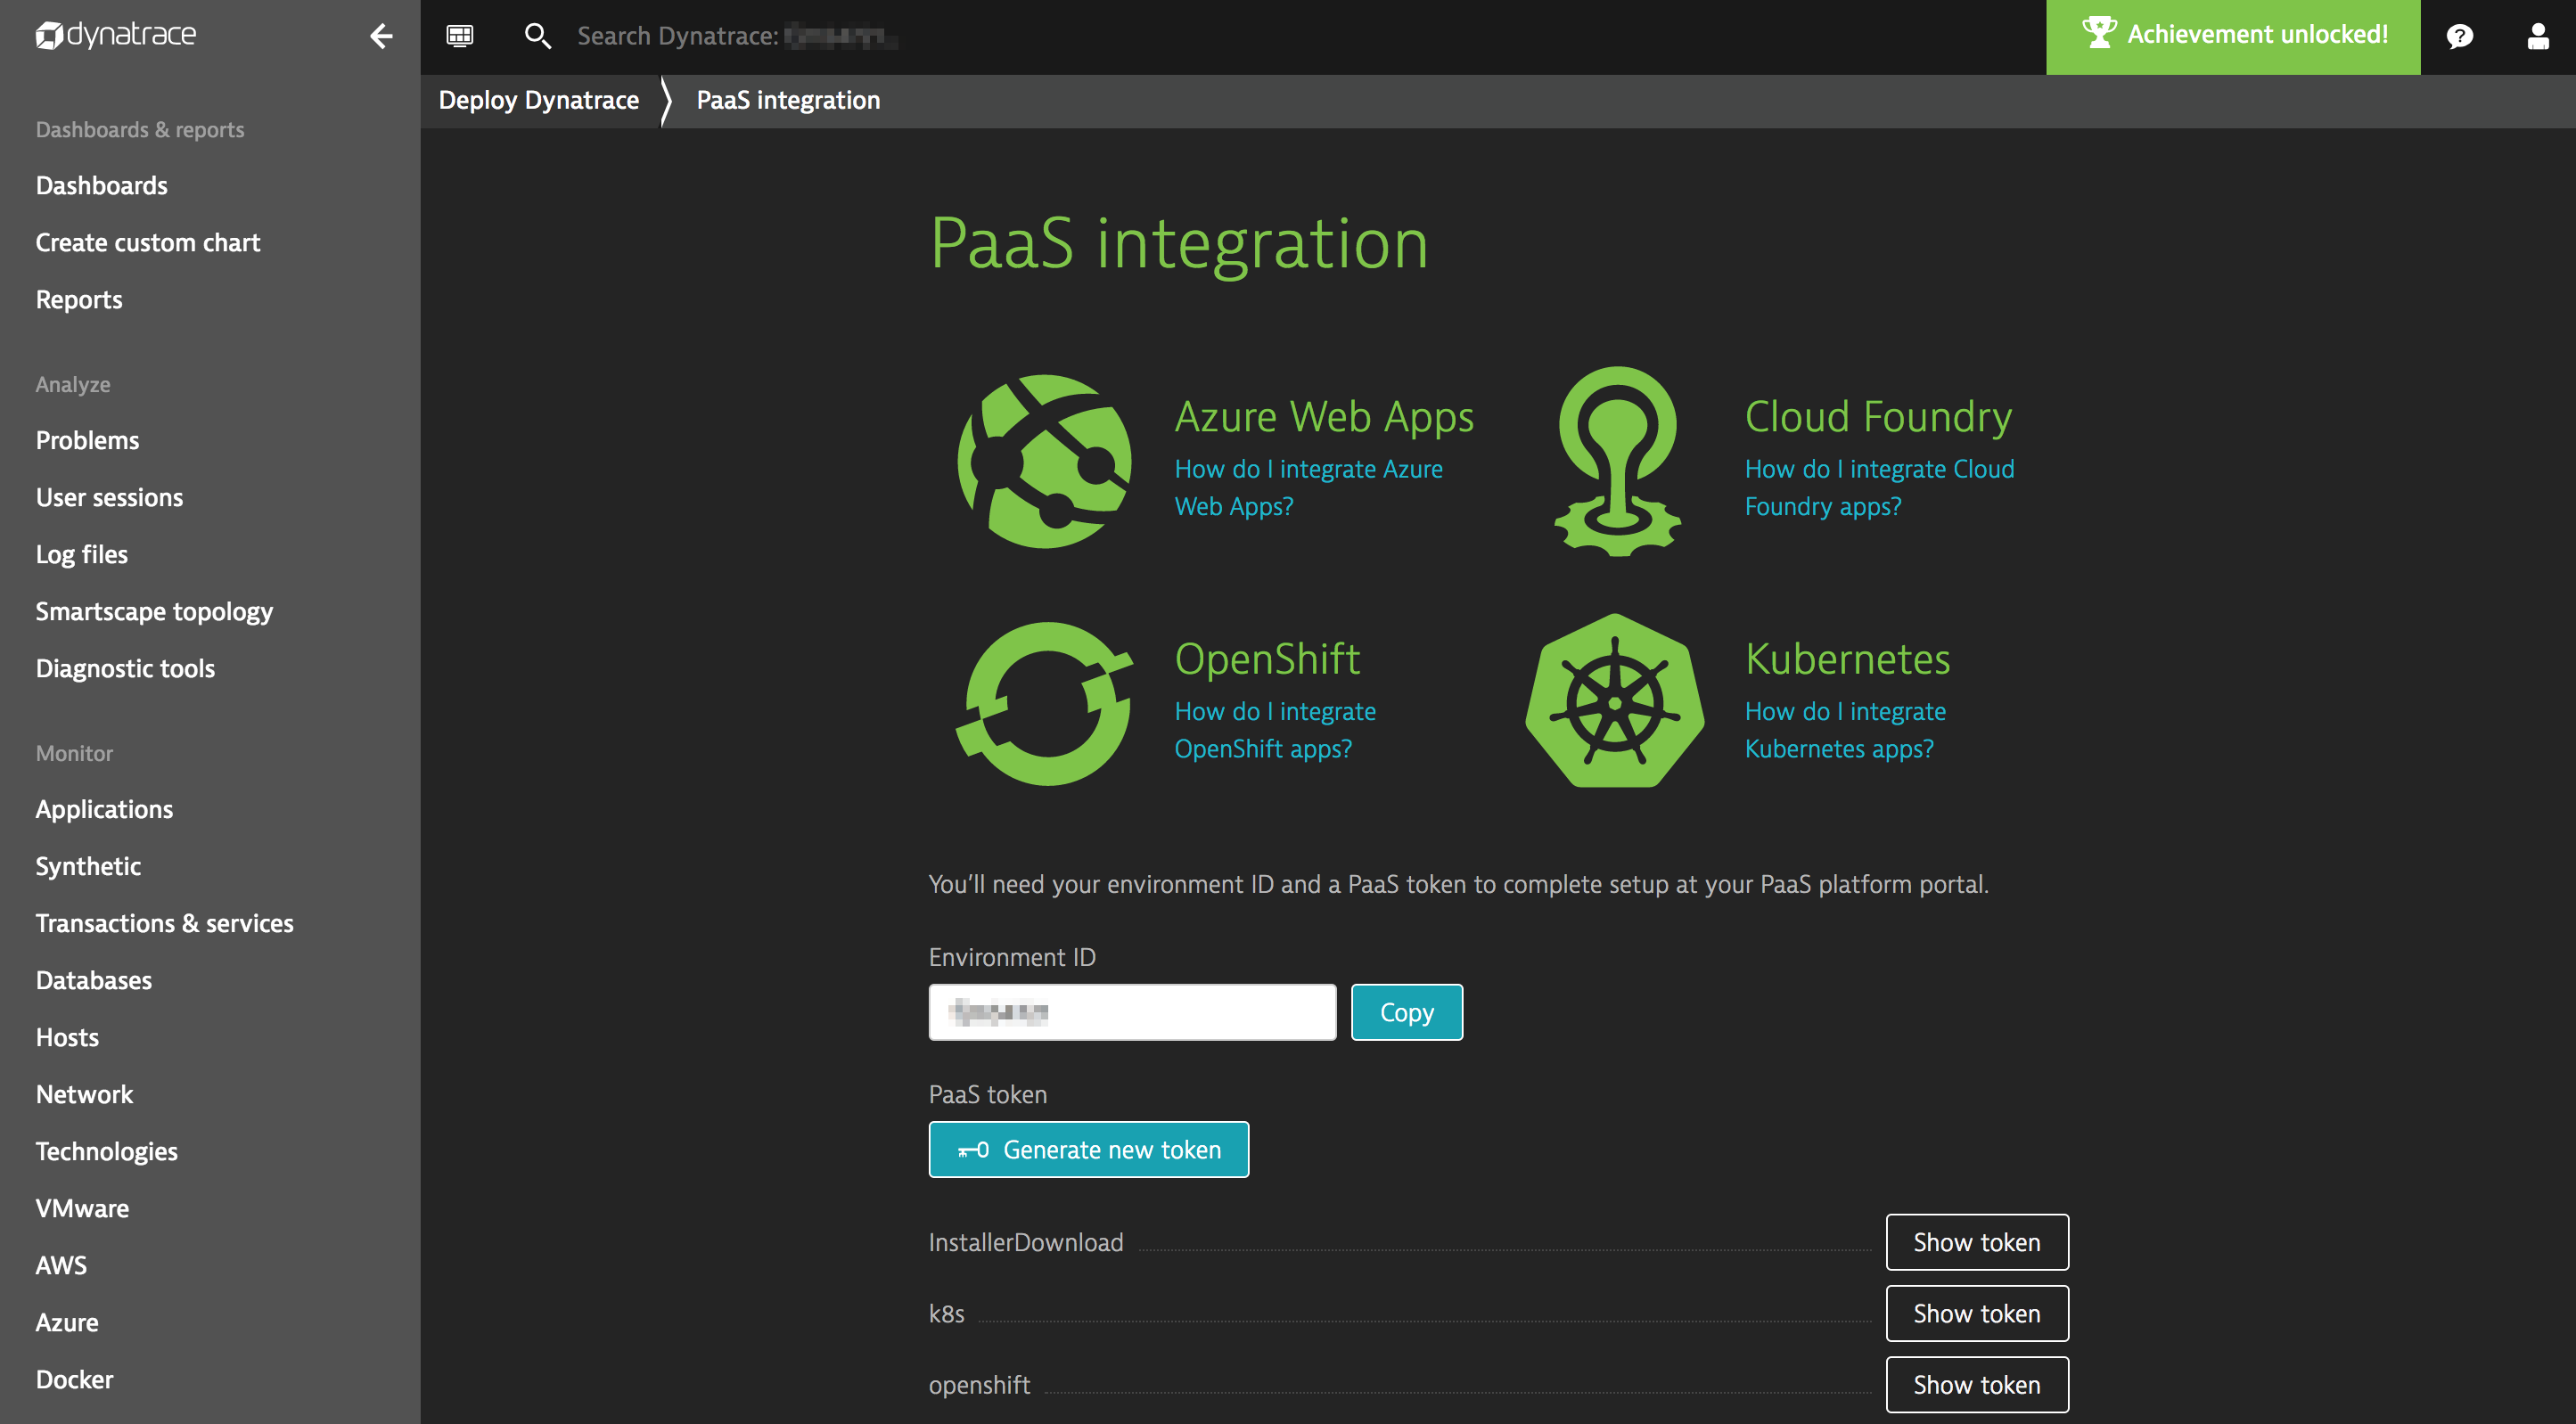Open Dashboards in sidebar

tap(102, 185)
